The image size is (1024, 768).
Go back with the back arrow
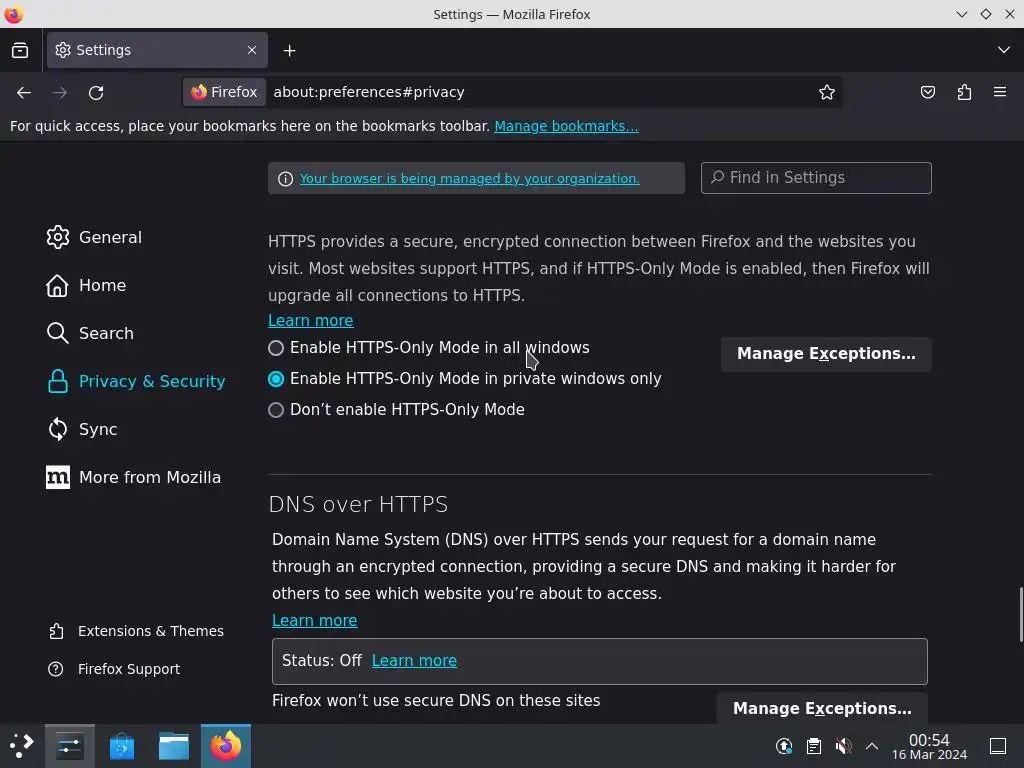pyautogui.click(x=24, y=92)
